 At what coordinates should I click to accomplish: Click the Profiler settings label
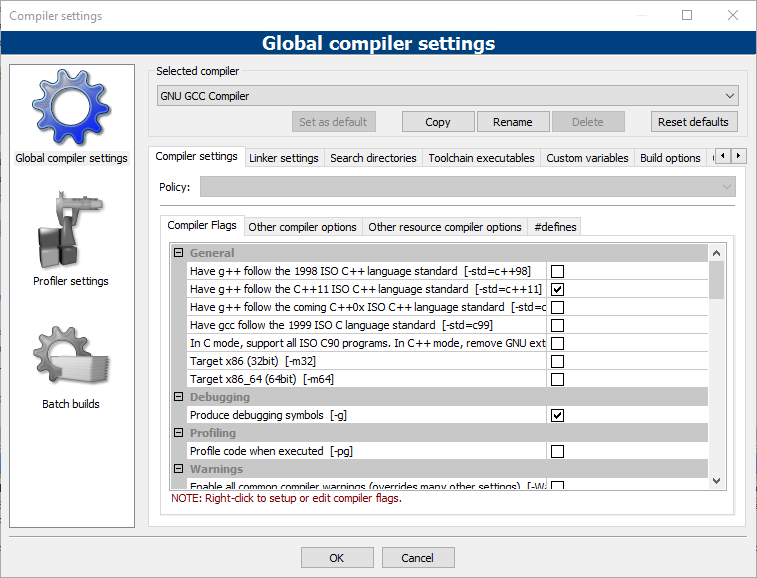pos(70,281)
